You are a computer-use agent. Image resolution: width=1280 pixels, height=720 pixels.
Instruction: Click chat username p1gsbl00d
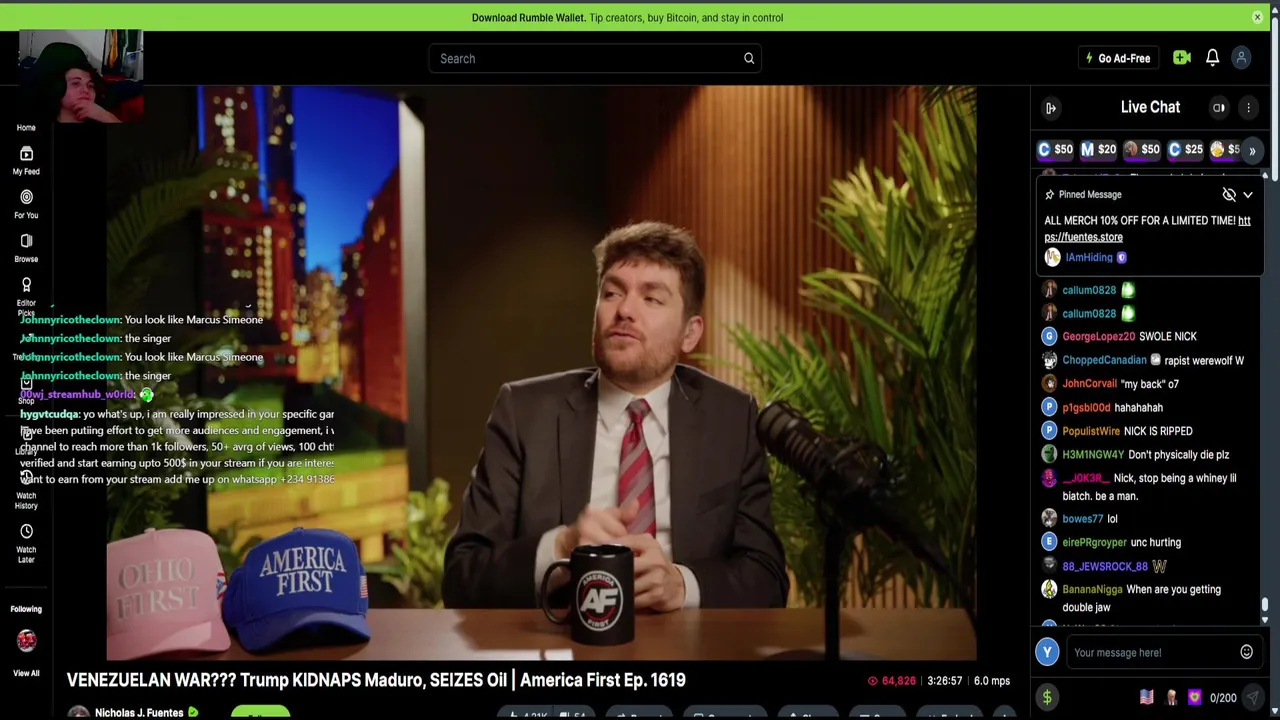click(1086, 408)
